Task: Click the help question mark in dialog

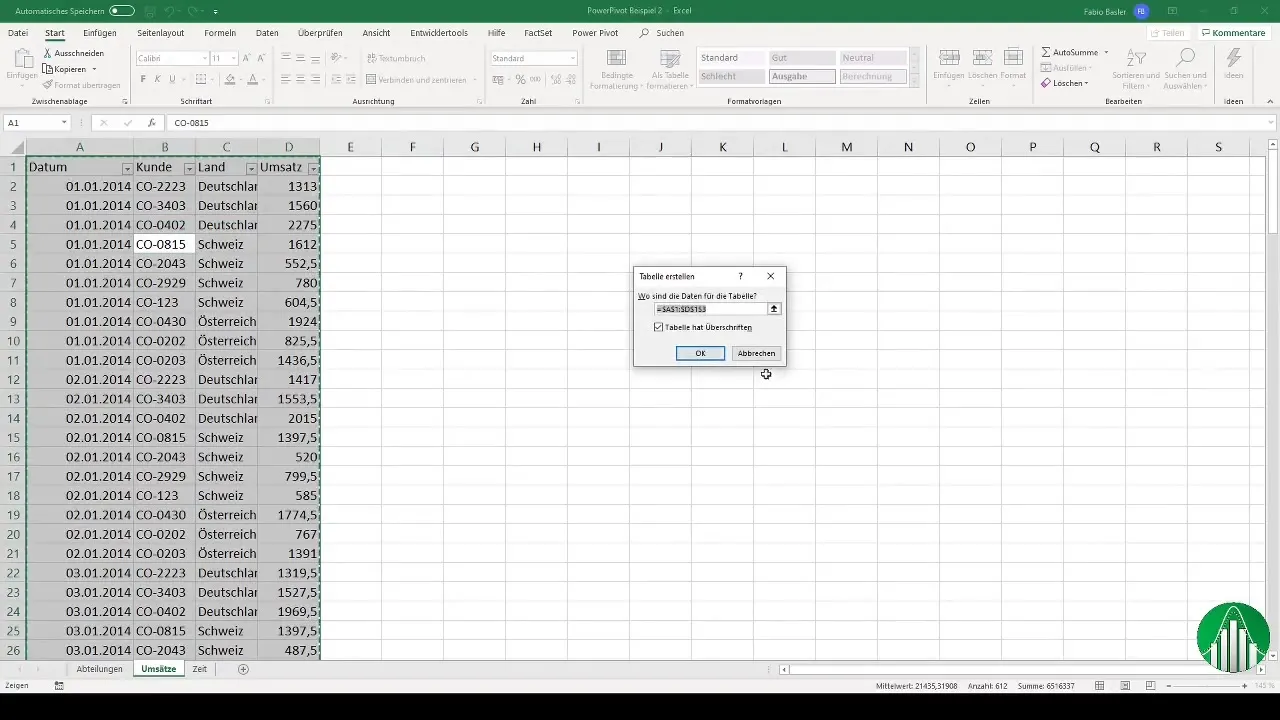Action: tap(740, 276)
